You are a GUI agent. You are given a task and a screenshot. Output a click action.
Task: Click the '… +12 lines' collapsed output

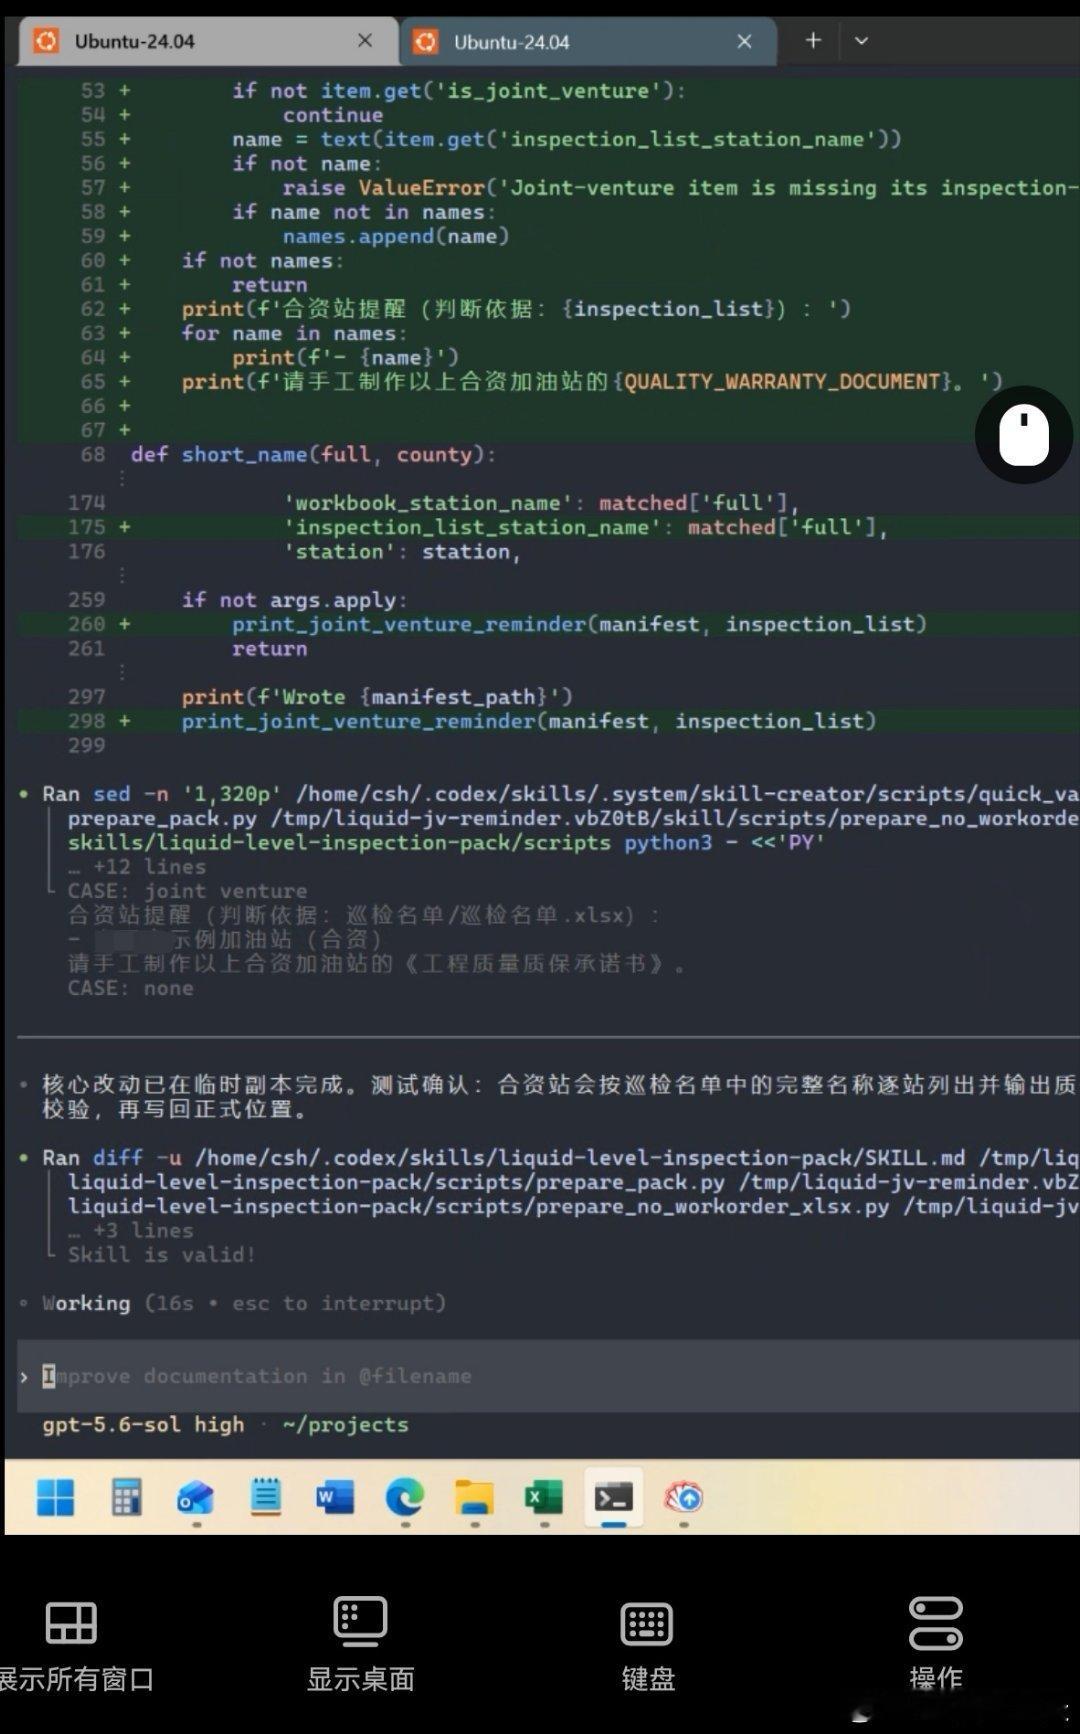[x=136, y=866]
